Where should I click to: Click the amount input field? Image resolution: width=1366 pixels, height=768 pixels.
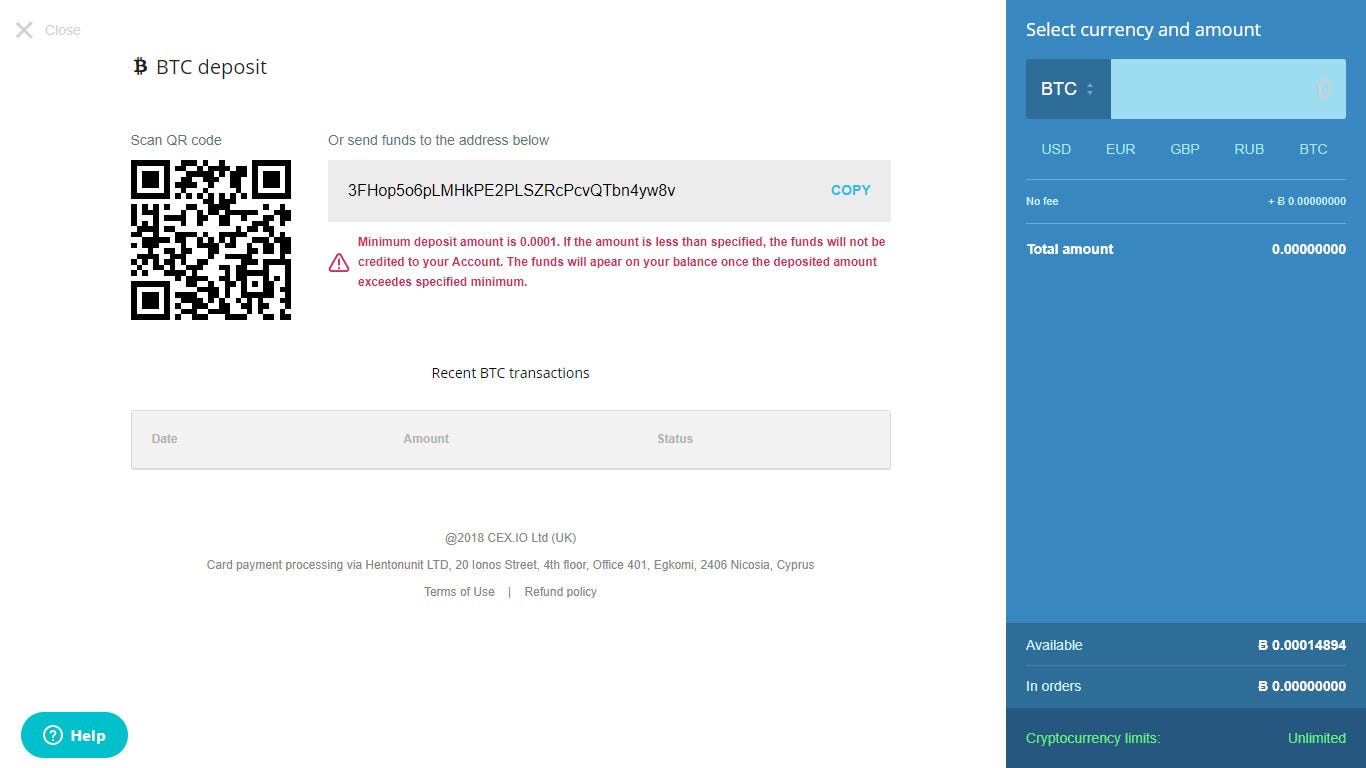(1228, 89)
